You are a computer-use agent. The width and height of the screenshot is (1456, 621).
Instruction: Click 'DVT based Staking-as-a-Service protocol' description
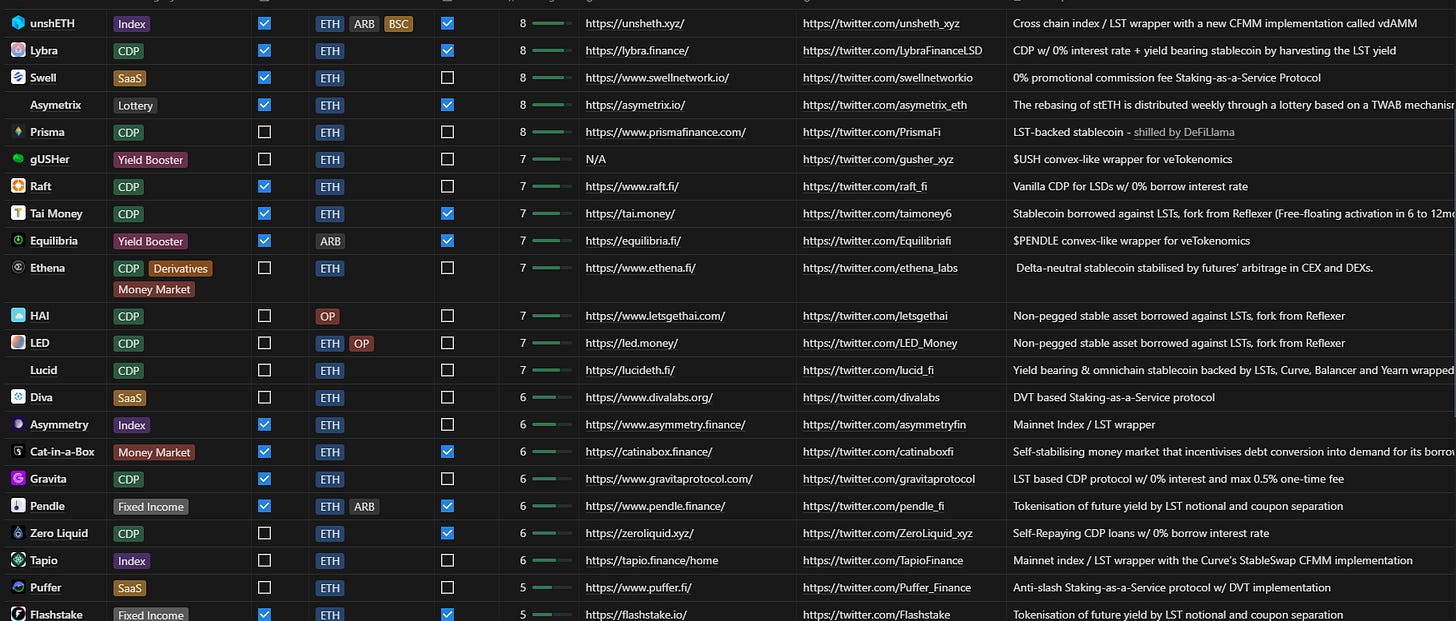point(1114,397)
